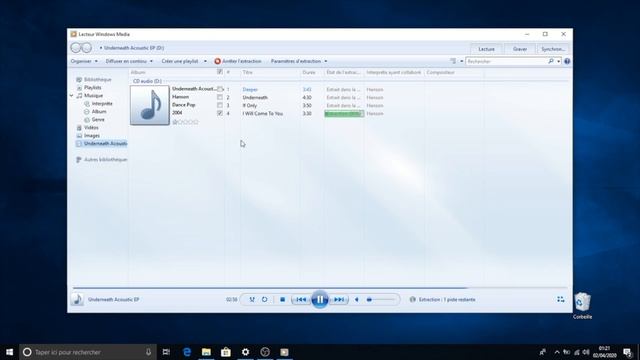Go forward with the right navigation arrow

pyautogui.click(x=87, y=48)
